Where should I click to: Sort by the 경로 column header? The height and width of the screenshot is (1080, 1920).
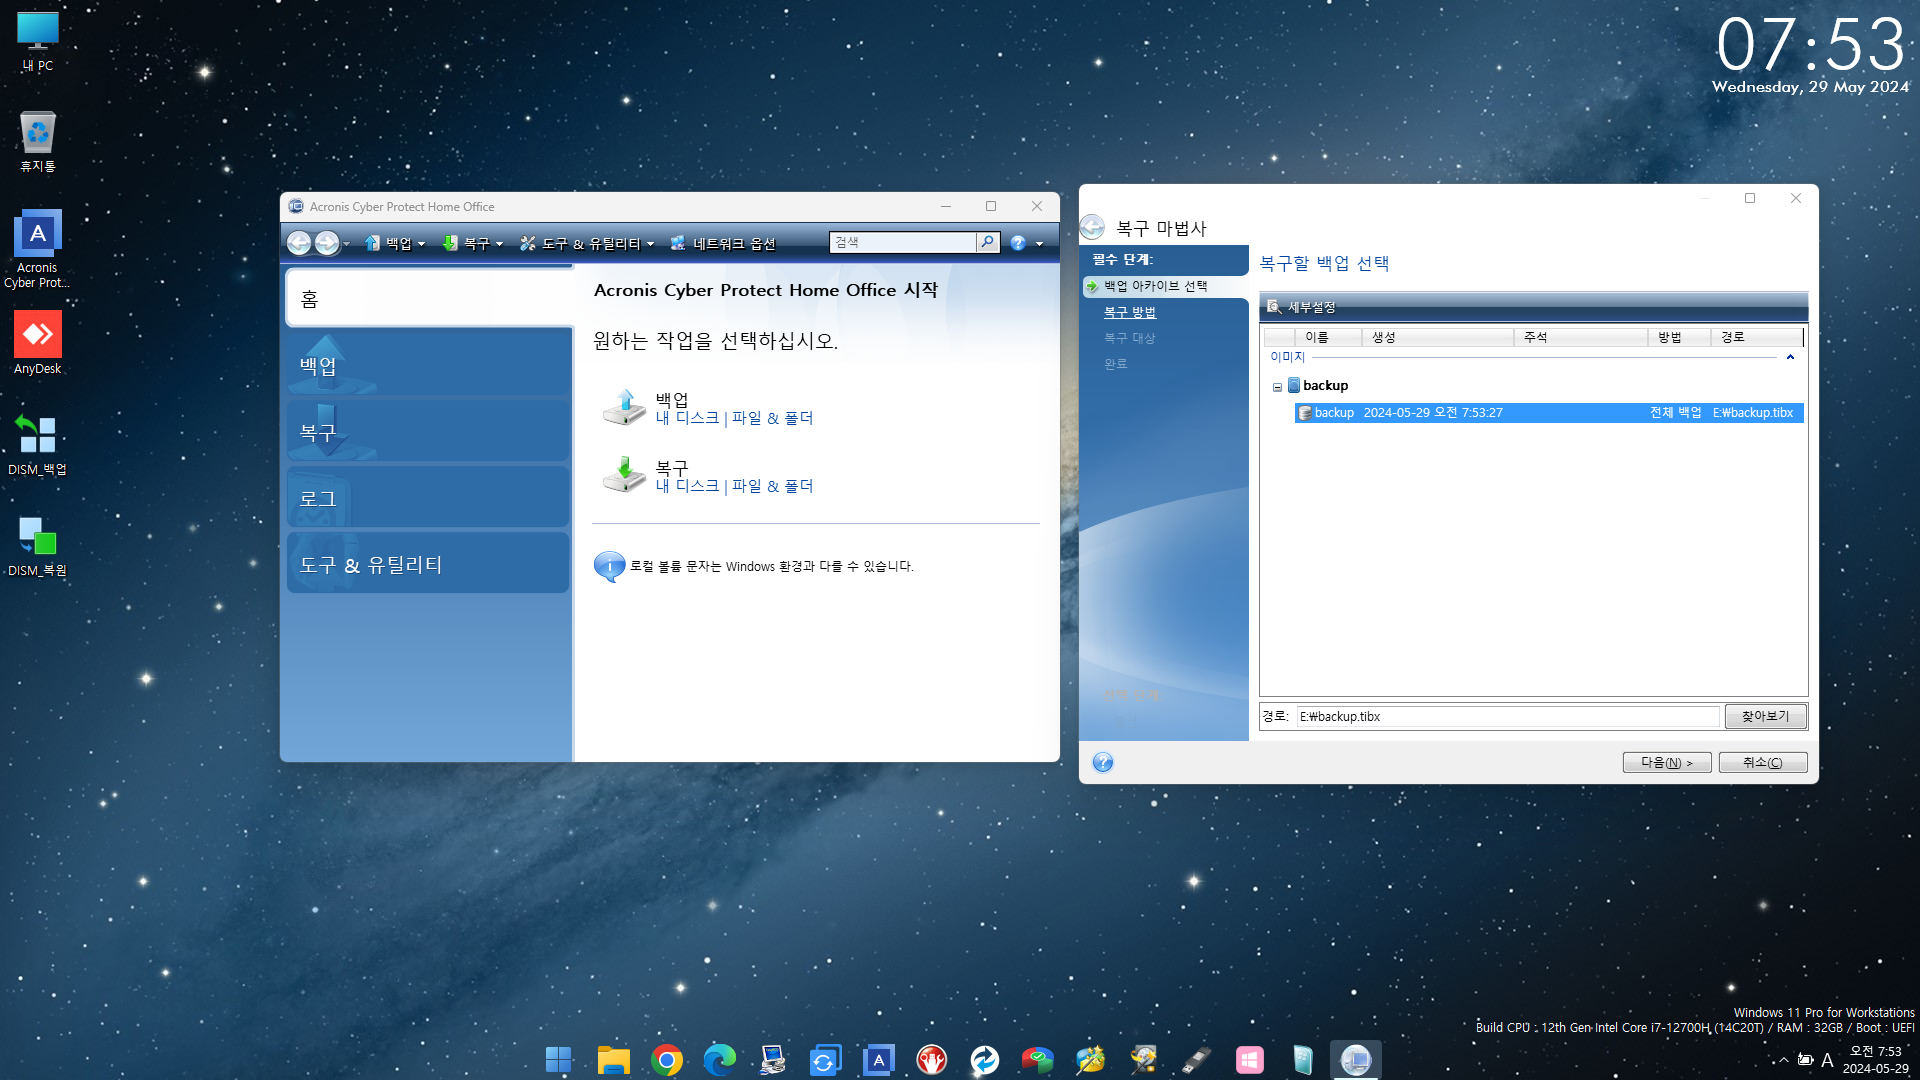(1756, 337)
